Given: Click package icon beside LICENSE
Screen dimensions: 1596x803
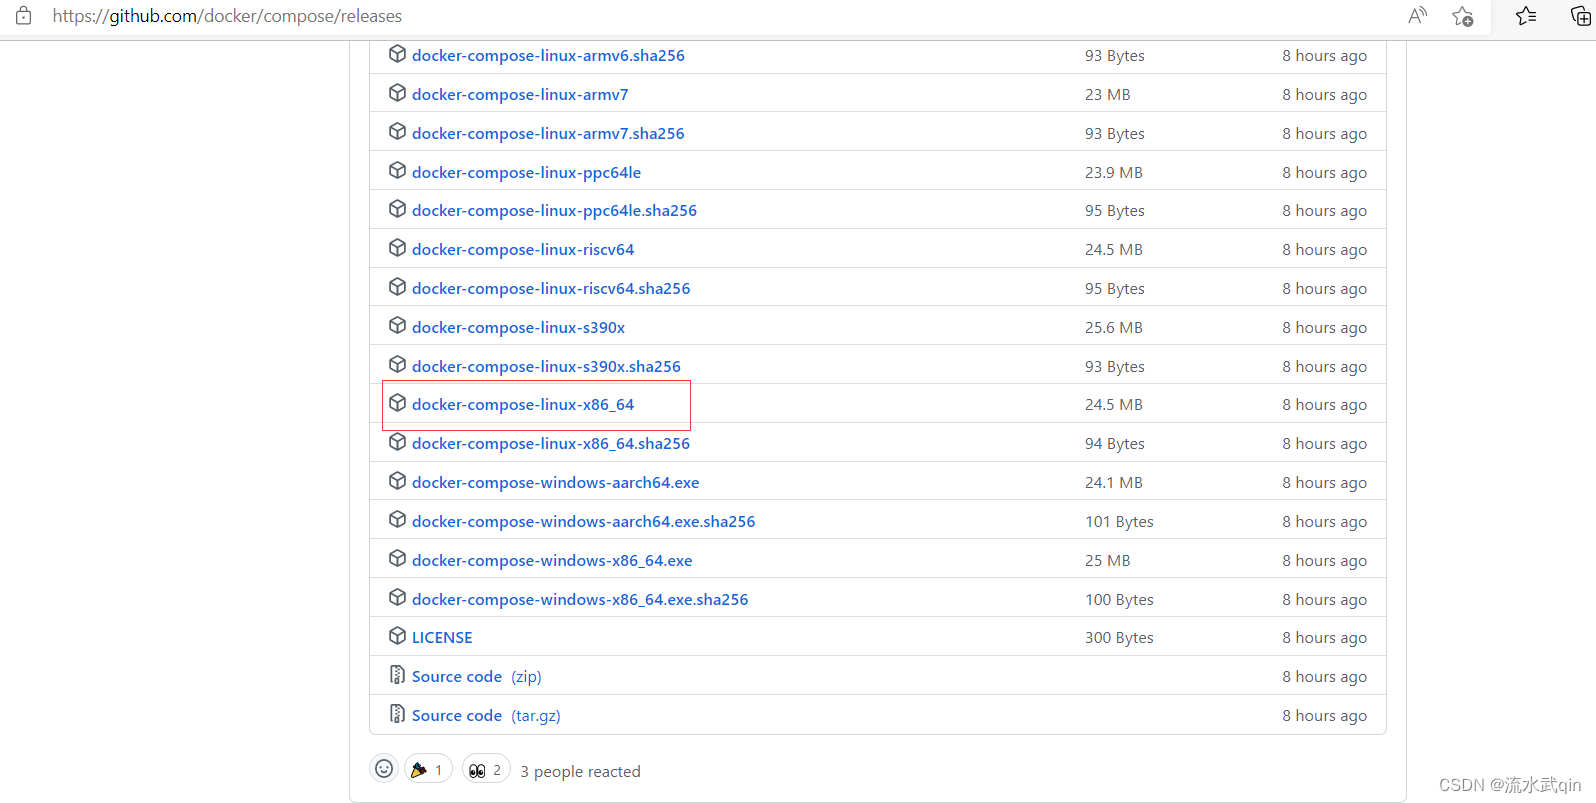Looking at the screenshot, I should (x=397, y=636).
